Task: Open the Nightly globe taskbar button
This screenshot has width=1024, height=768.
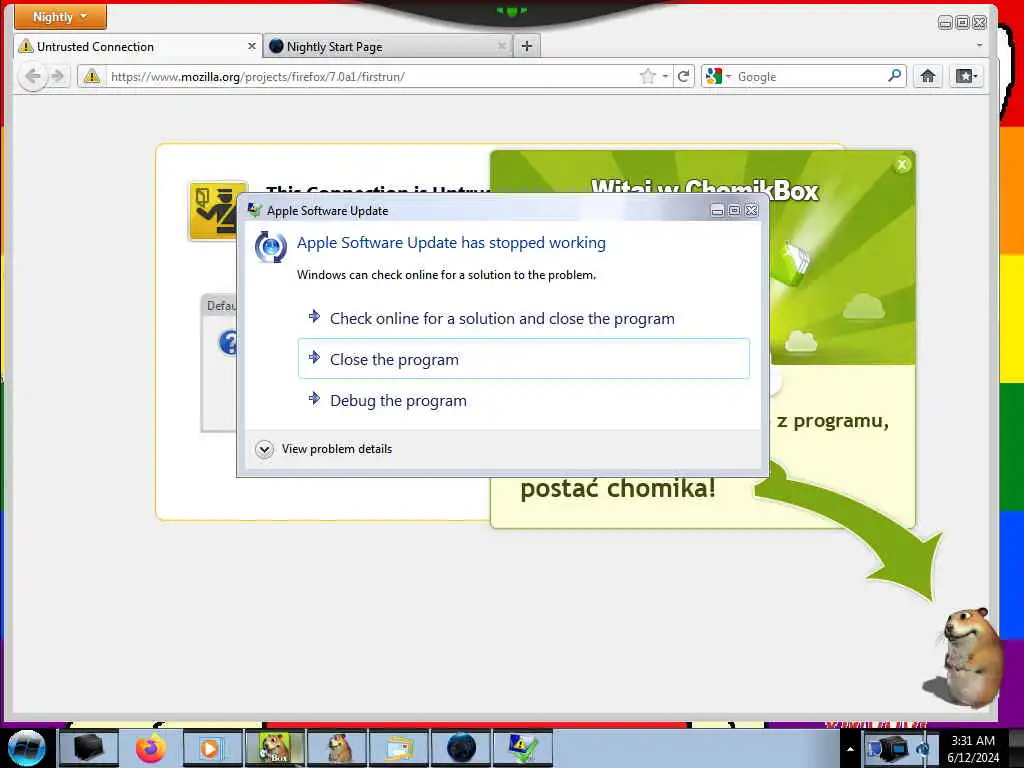Action: [x=461, y=748]
